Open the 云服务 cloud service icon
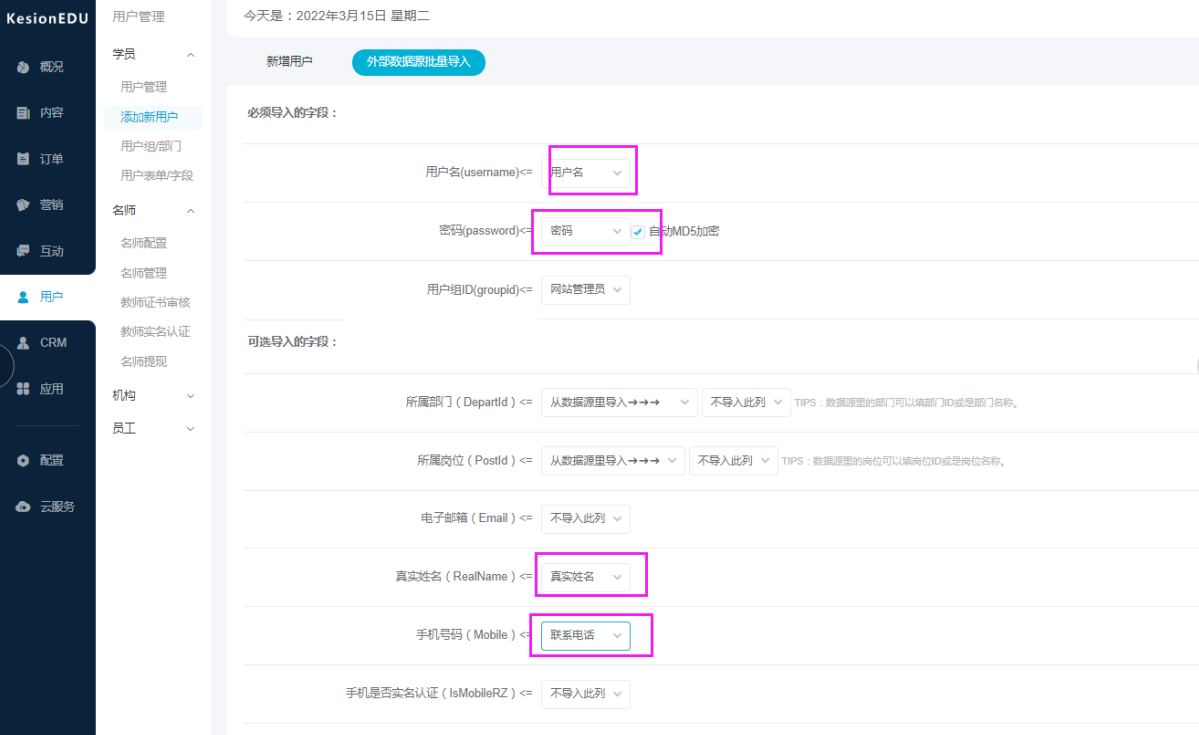 tap(23, 507)
